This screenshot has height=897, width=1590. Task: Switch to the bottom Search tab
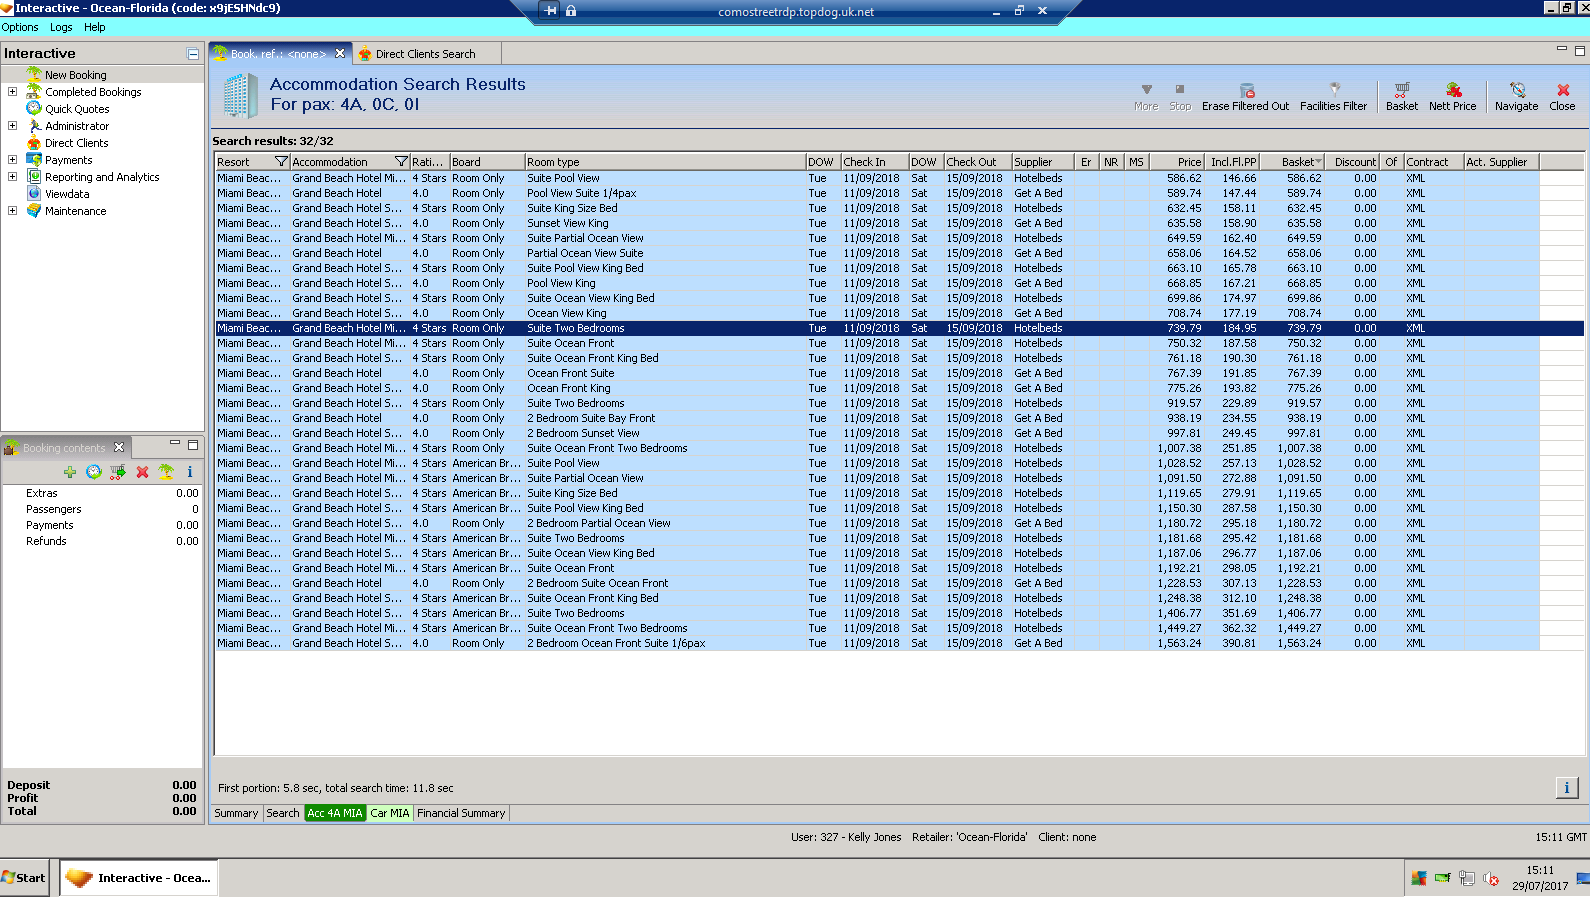point(283,813)
